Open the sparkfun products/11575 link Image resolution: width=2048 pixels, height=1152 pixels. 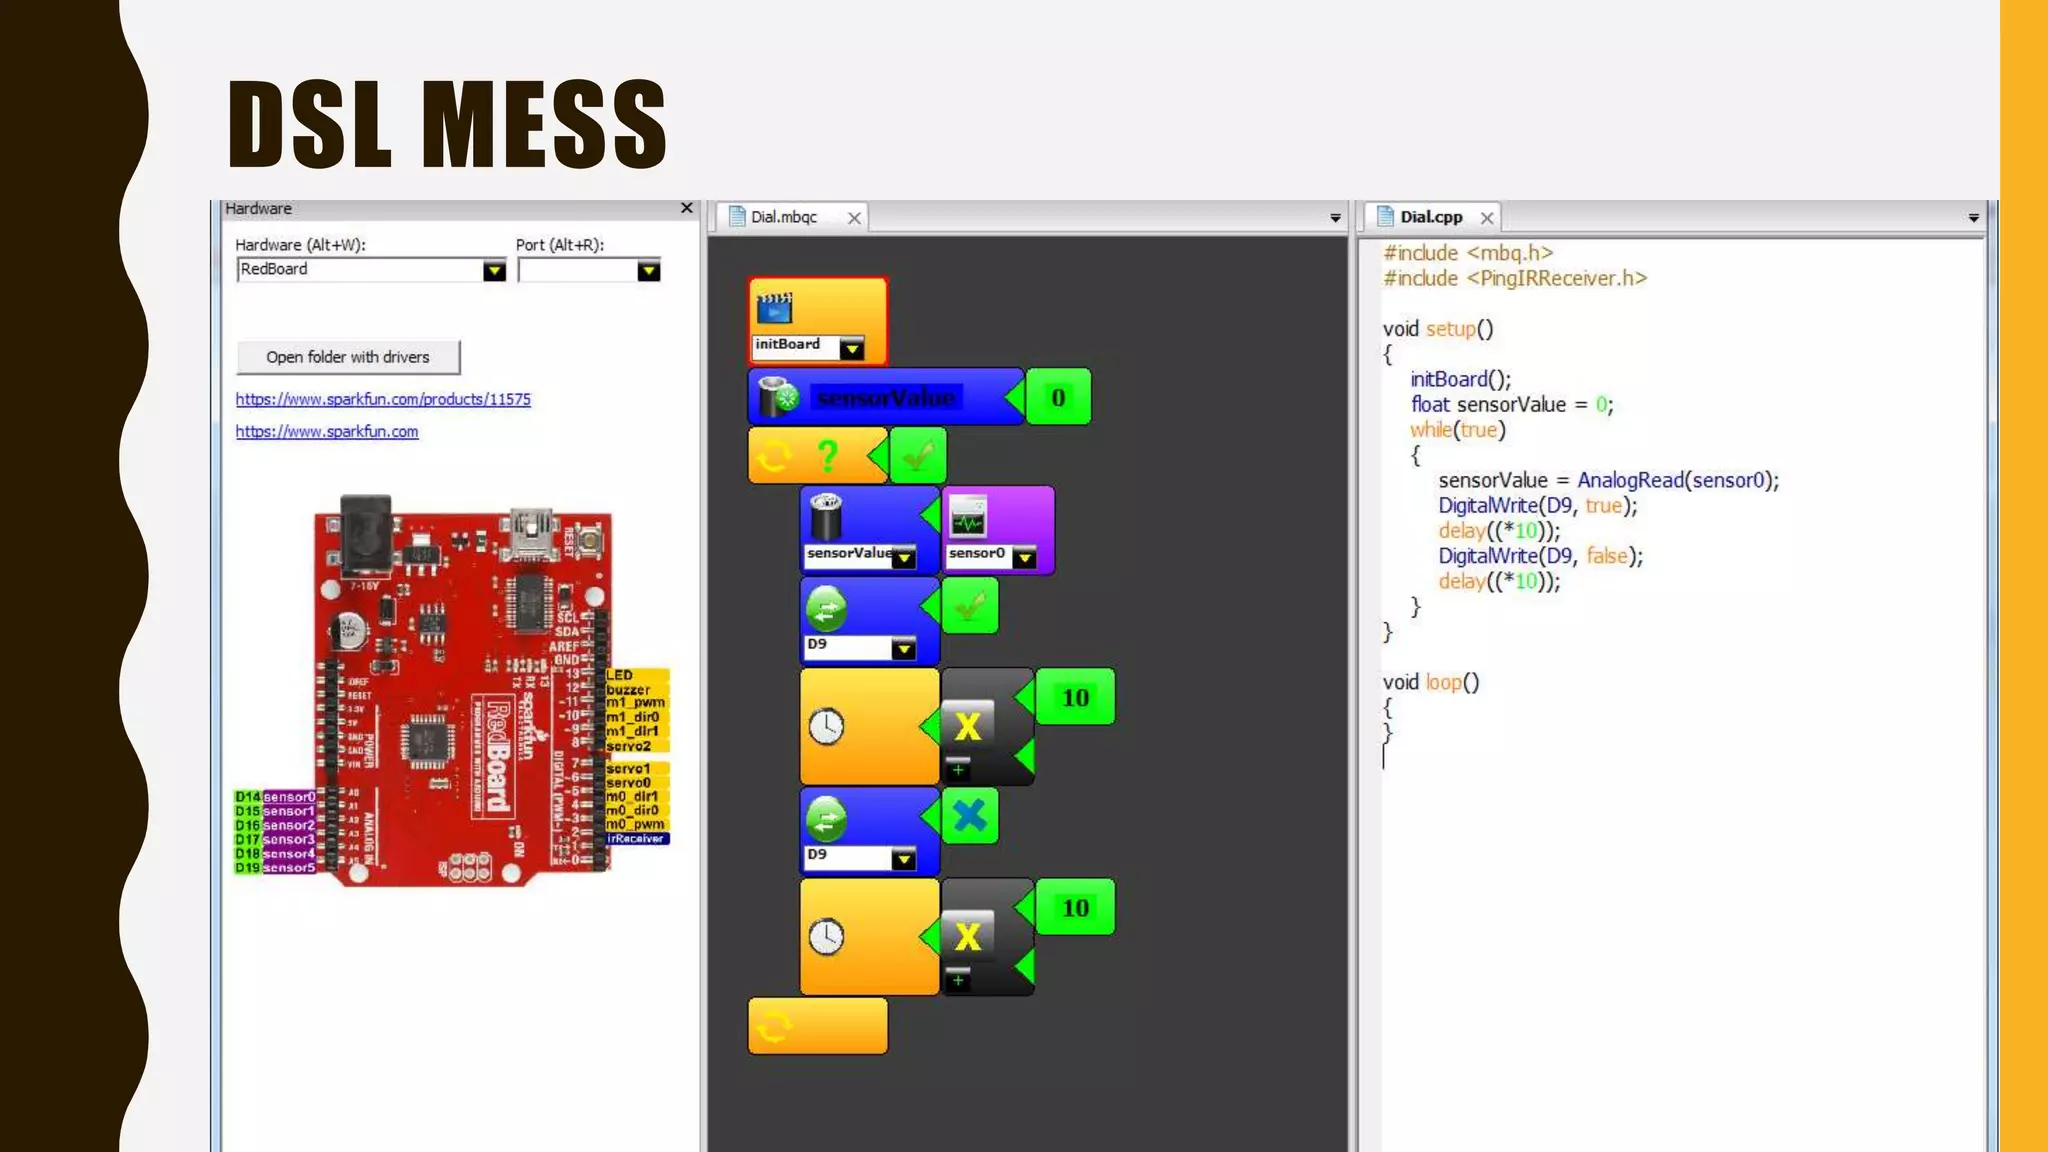[383, 399]
